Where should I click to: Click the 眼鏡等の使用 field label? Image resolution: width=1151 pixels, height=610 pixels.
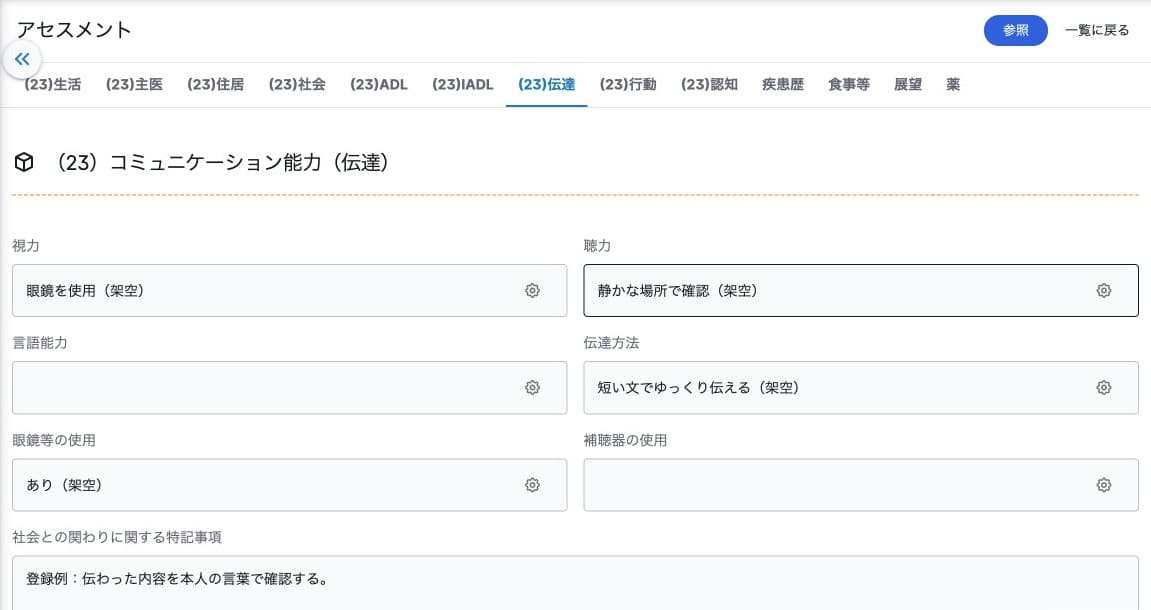point(54,440)
